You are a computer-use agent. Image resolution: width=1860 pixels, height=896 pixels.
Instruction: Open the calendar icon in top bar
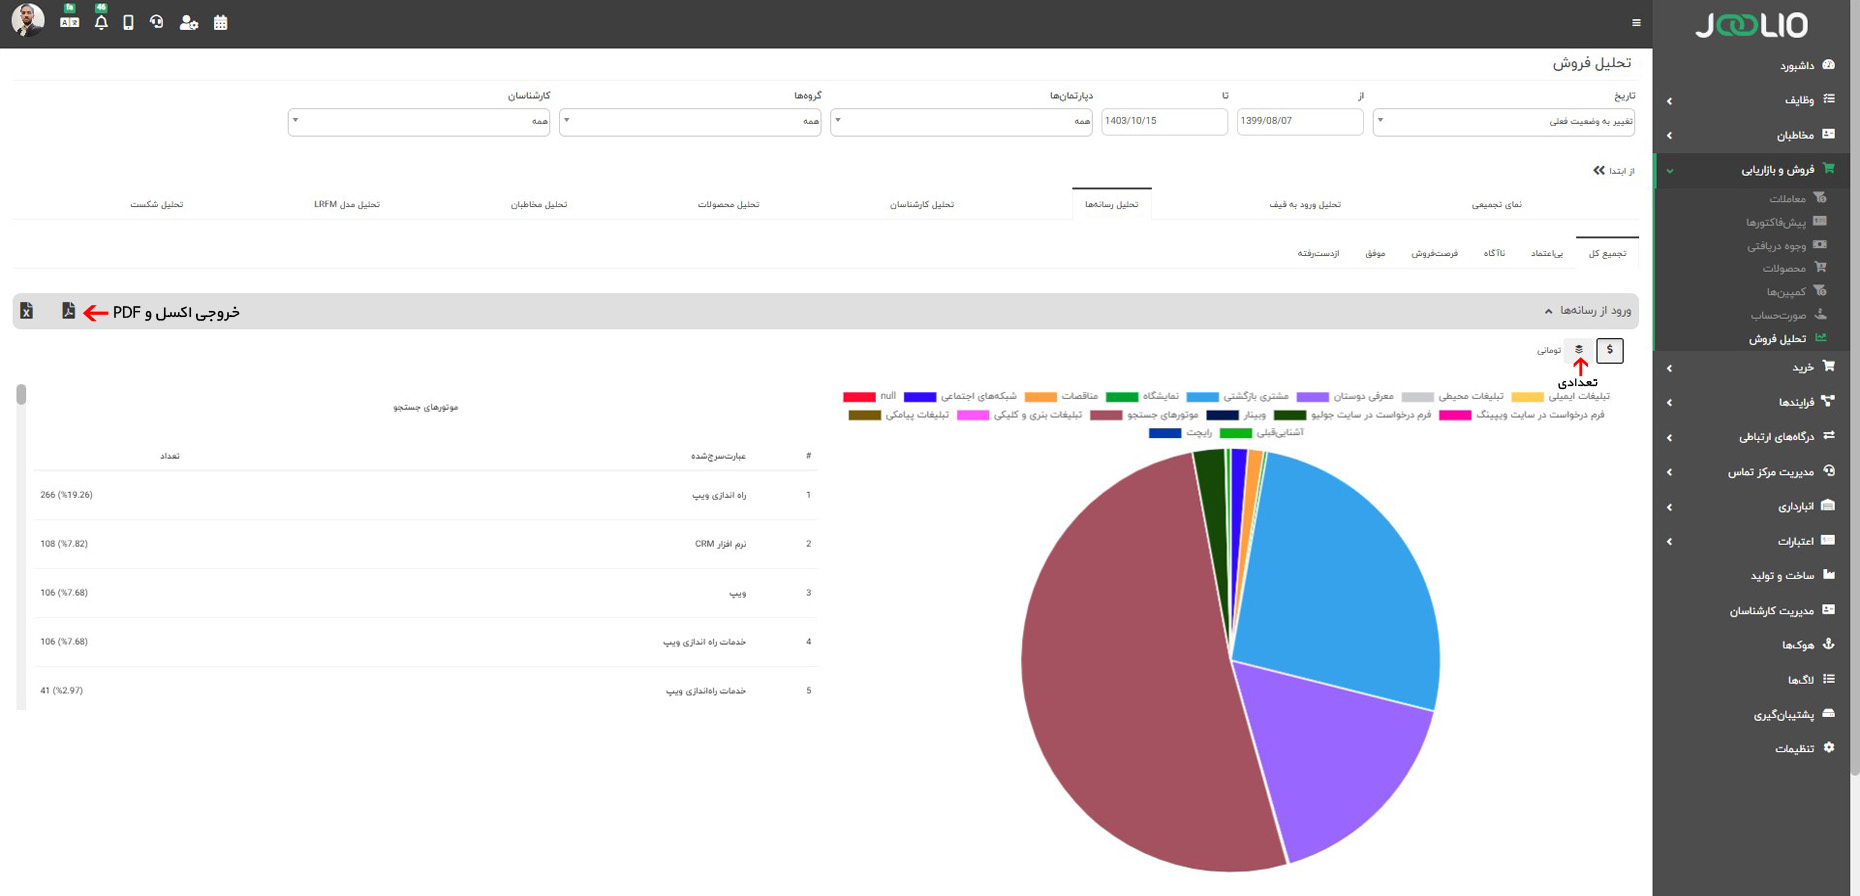tap(221, 22)
